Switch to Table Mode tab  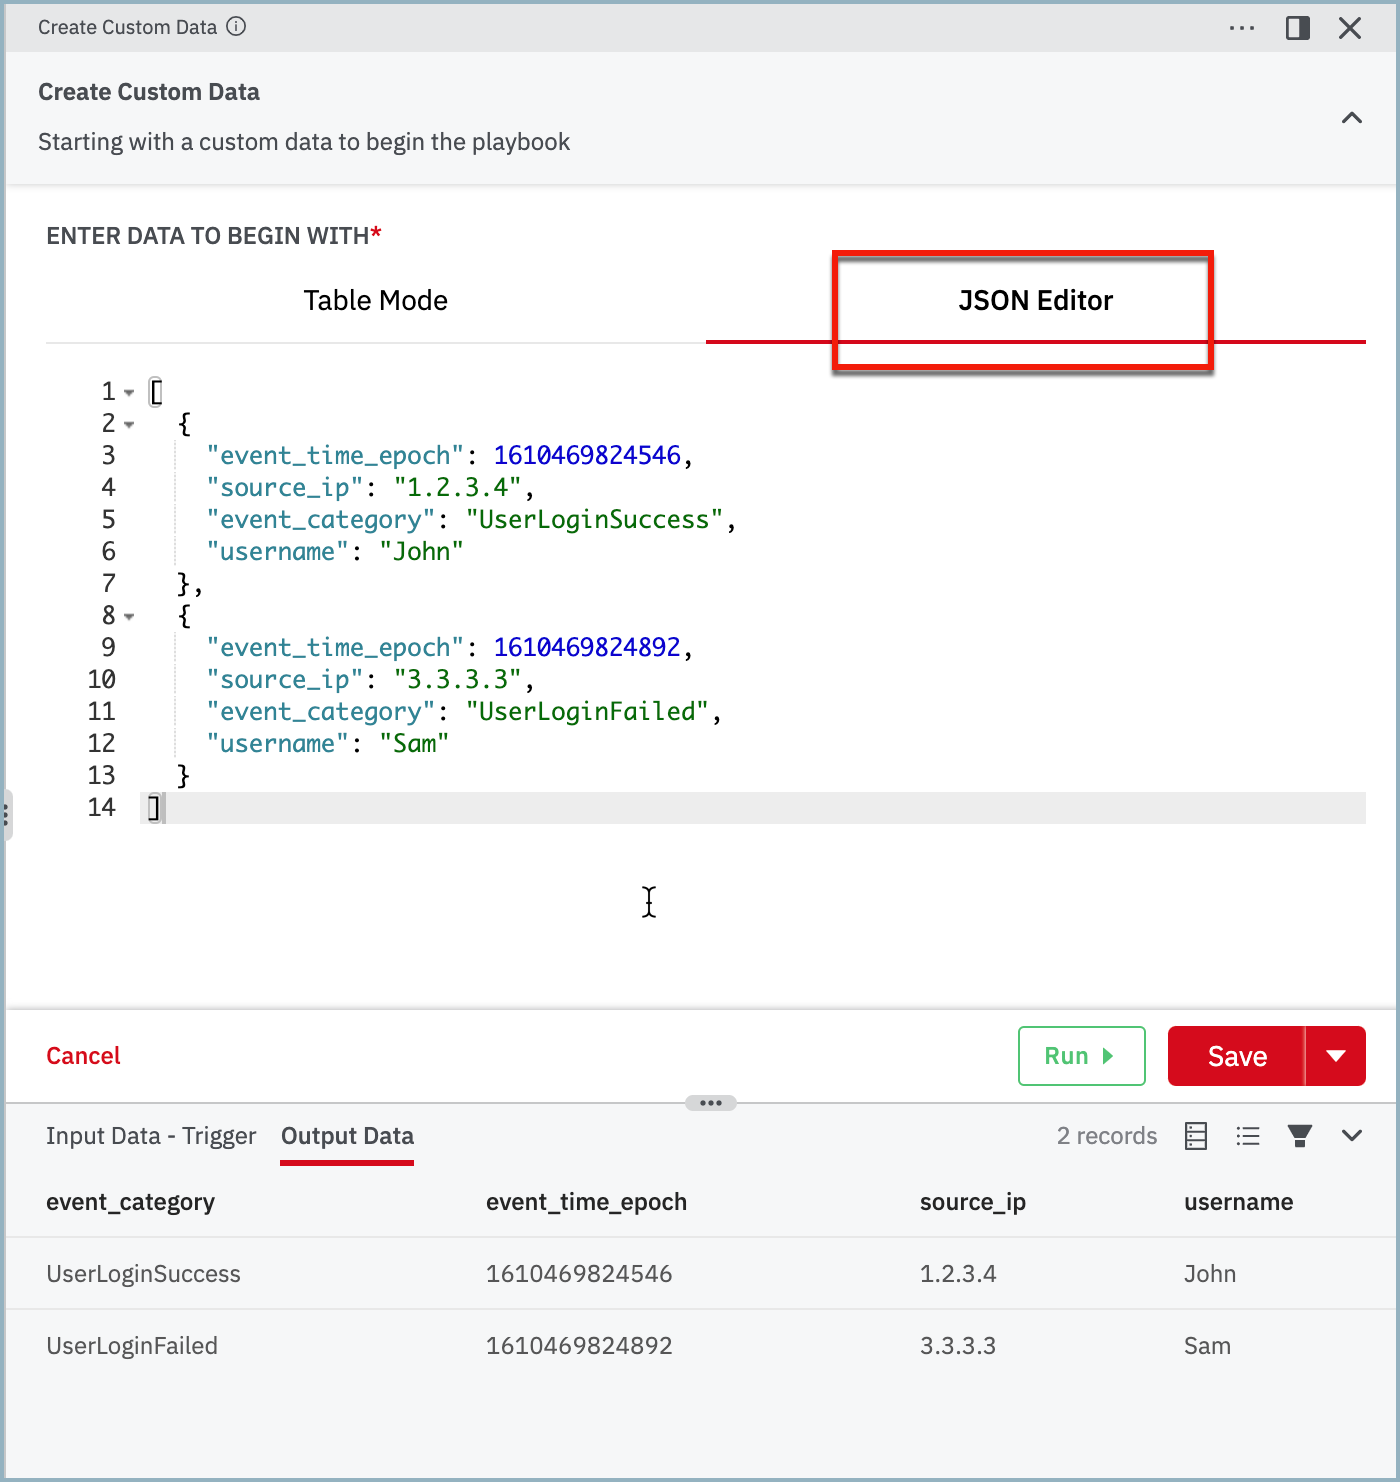tap(376, 300)
